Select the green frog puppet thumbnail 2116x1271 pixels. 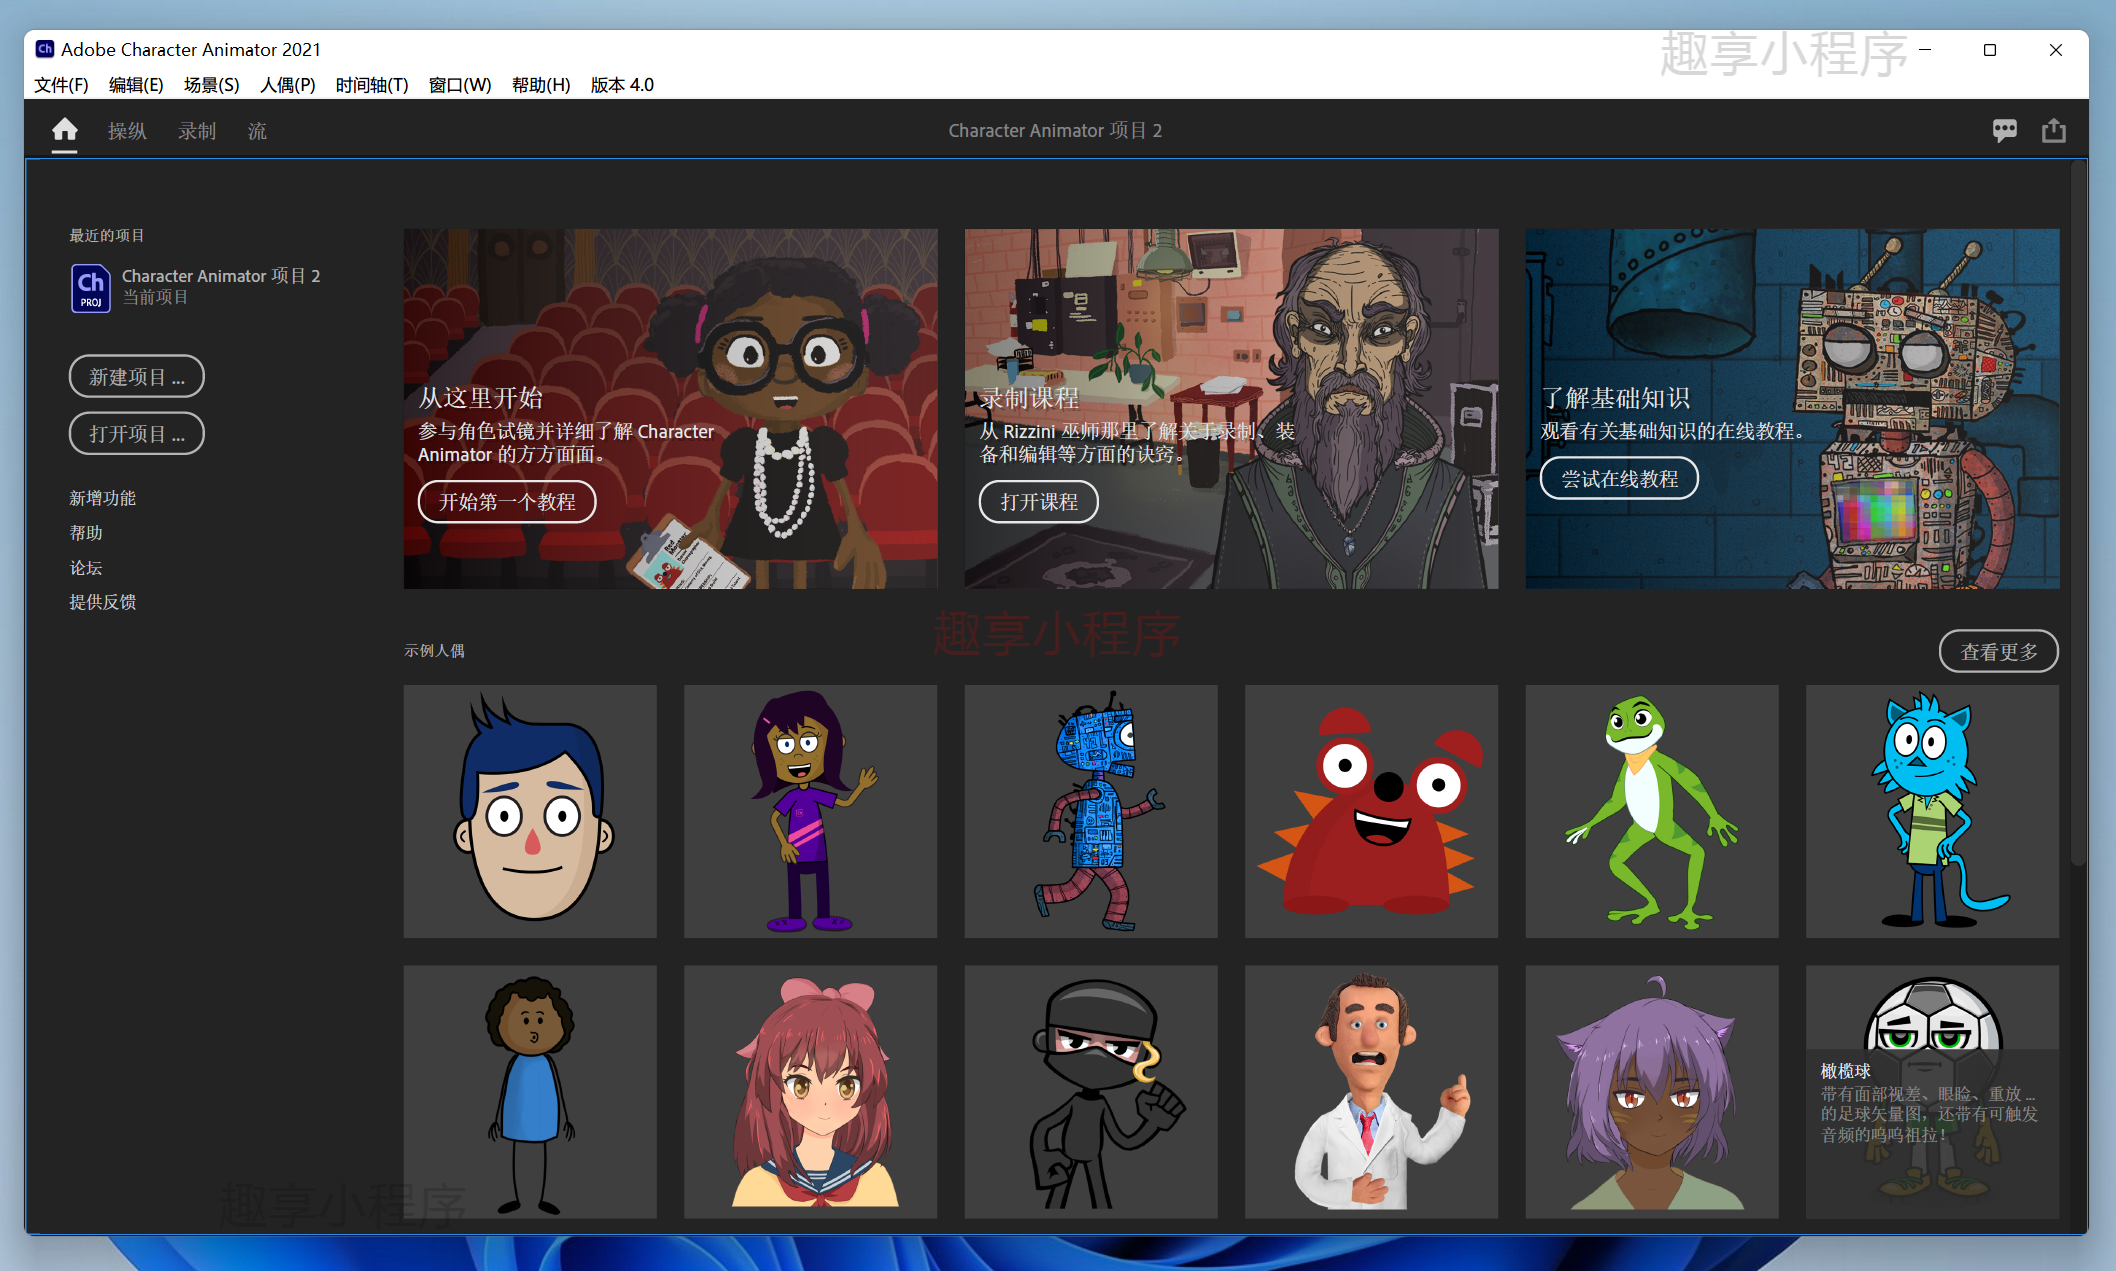coord(1652,811)
